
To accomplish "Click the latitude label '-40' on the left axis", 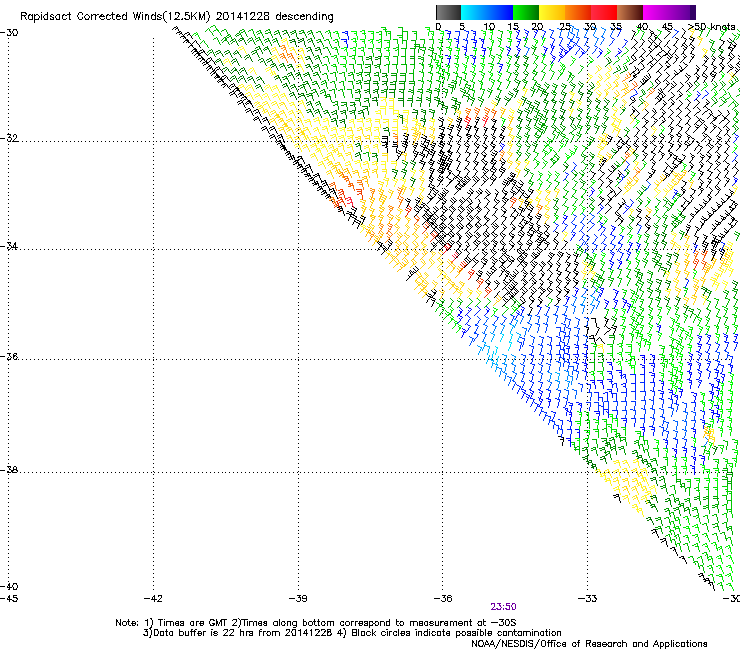I will click(x=9, y=586).
